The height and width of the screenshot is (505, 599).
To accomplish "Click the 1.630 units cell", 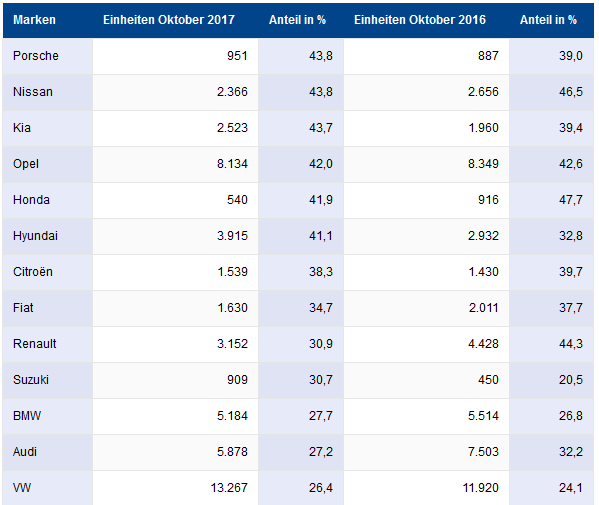I will point(176,308).
